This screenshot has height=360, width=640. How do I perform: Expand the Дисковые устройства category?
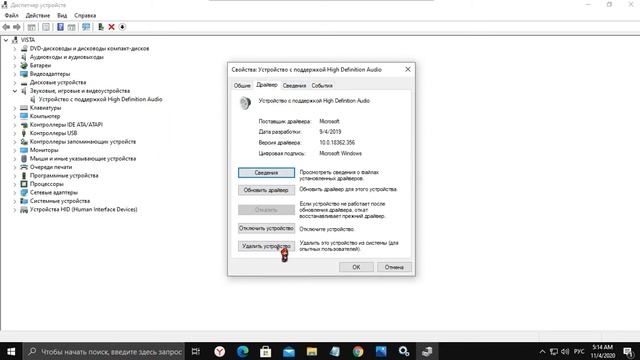[x=15, y=82]
